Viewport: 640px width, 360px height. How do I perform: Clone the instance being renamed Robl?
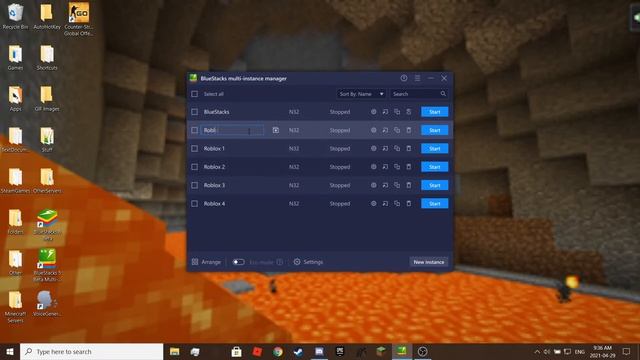pos(397,130)
